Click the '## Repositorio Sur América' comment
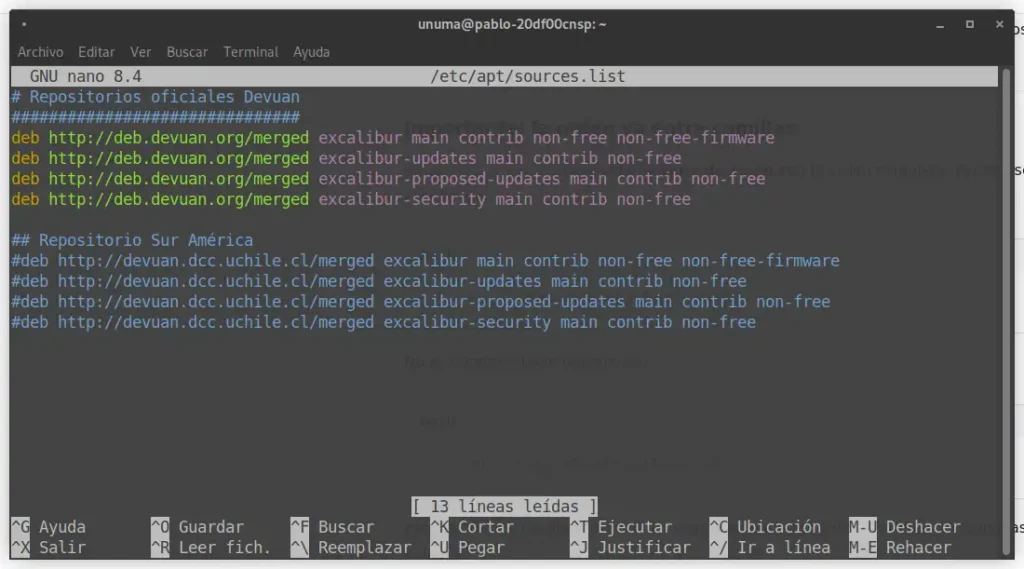 132,240
